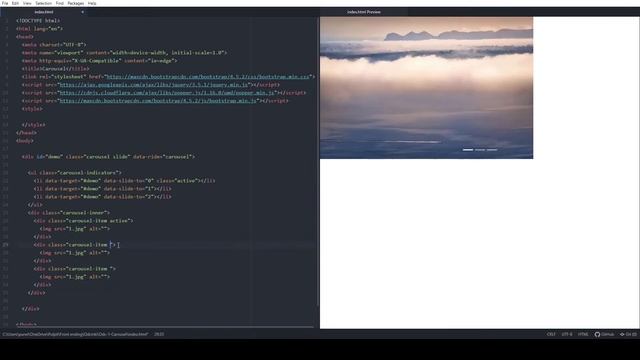Click the ul carousel-indicators line
Screen dimensions: 640x360
[75, 173]
